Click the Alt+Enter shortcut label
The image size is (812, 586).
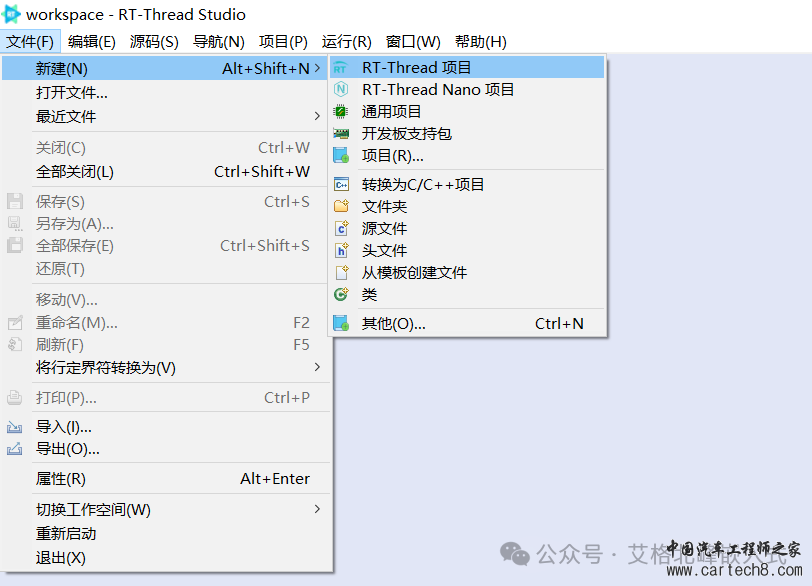[275, 479]
